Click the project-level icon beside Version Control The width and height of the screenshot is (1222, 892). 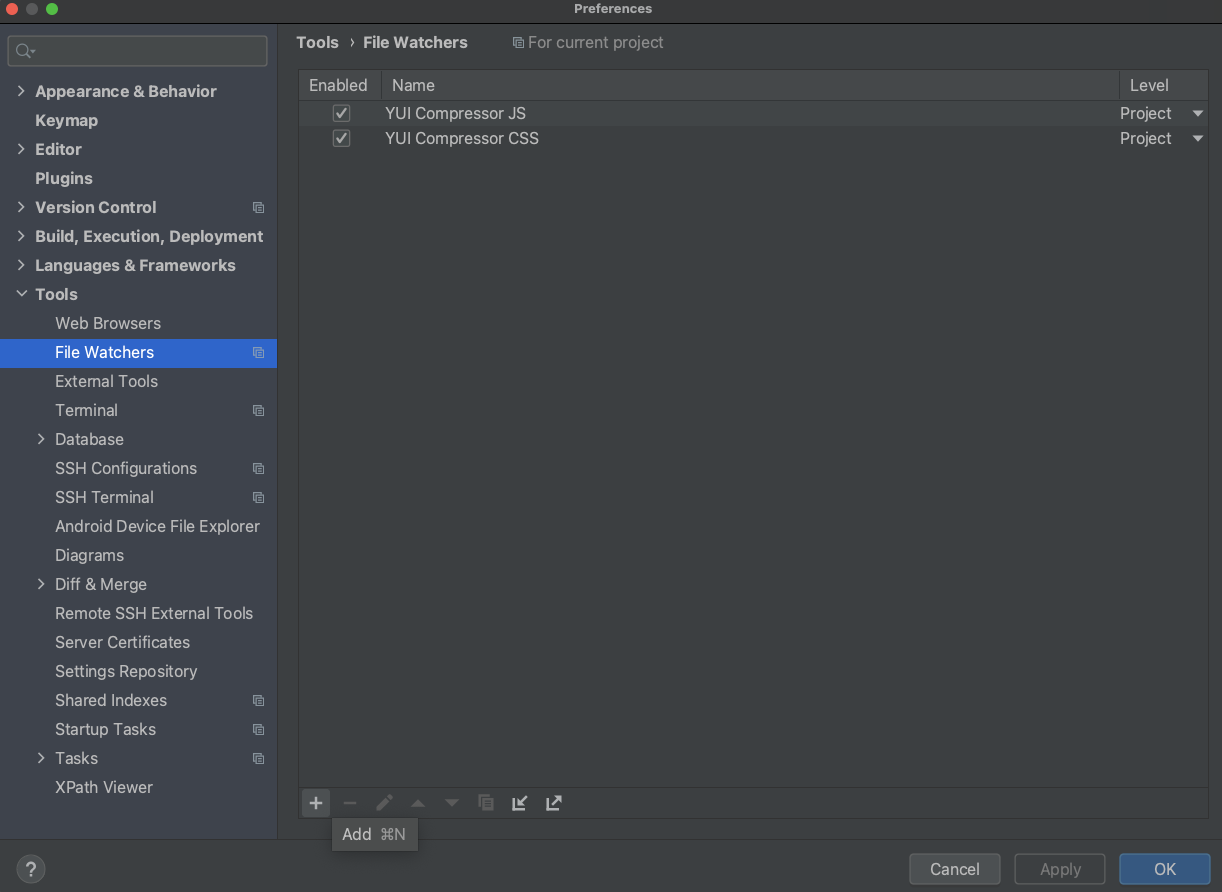[259, 208]
